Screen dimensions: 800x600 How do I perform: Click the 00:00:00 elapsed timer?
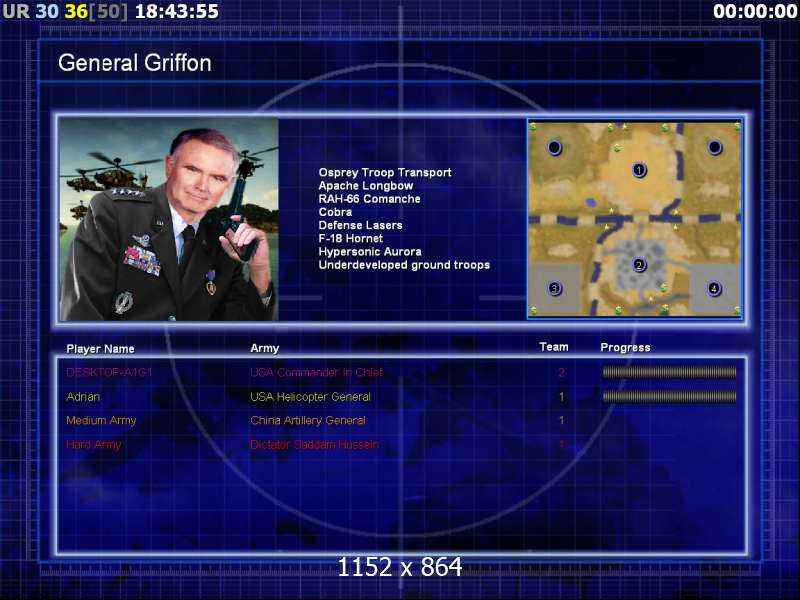(x=755, y=11)
